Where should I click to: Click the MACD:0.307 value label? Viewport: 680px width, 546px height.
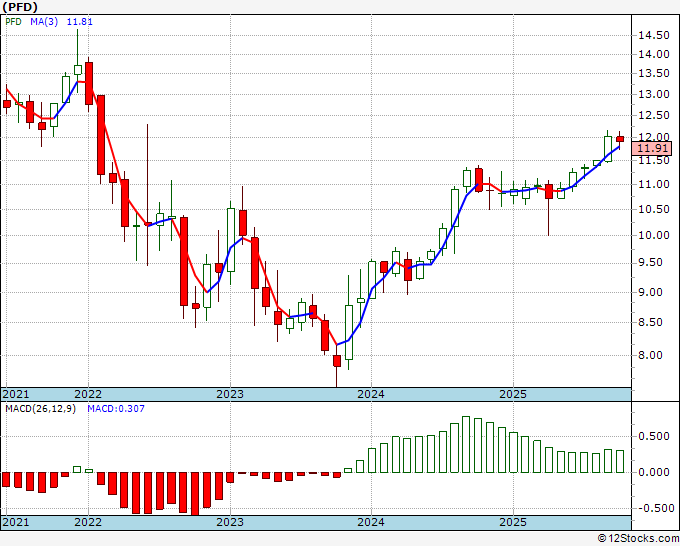point(116,409)
